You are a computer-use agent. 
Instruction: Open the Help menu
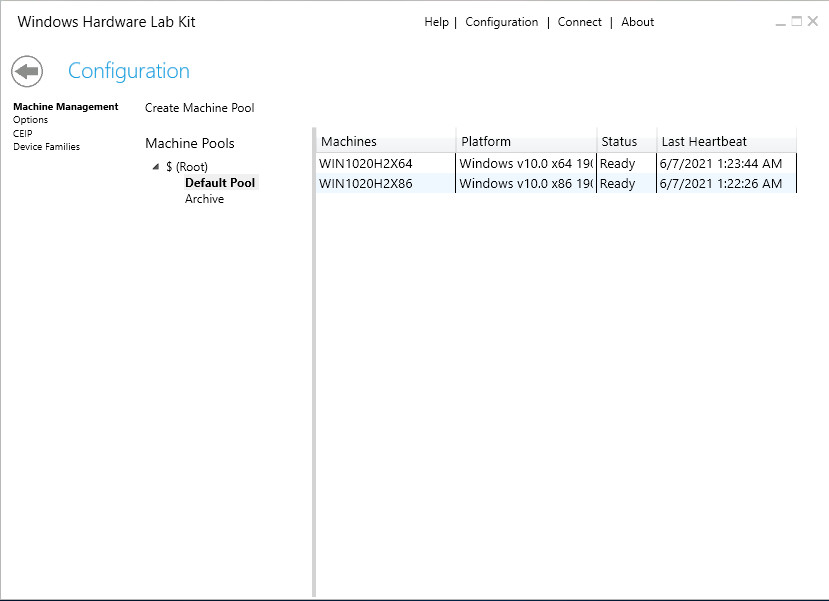pyautogui.click(x=436, y=22)
